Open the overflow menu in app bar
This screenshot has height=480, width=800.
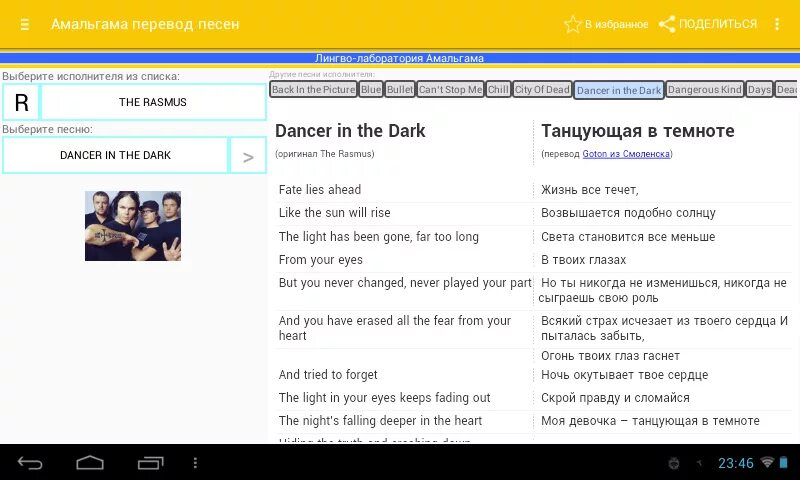point(777,24)
